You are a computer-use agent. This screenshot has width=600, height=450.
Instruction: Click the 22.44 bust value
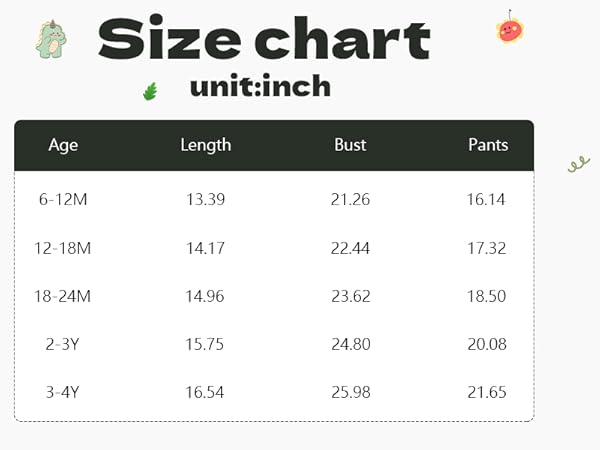pyautogui.click(x=350, y=247)
